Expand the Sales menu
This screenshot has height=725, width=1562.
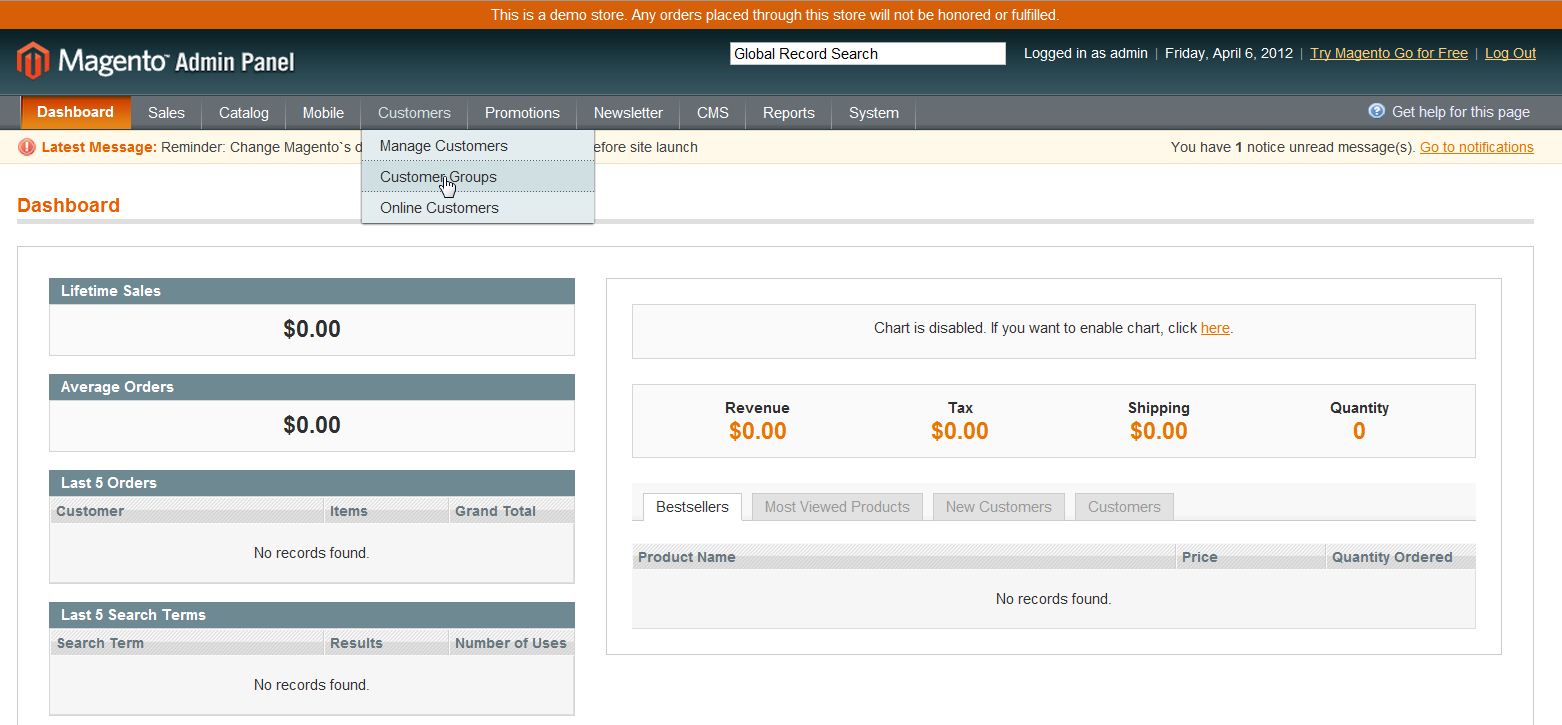pos(166,113)
